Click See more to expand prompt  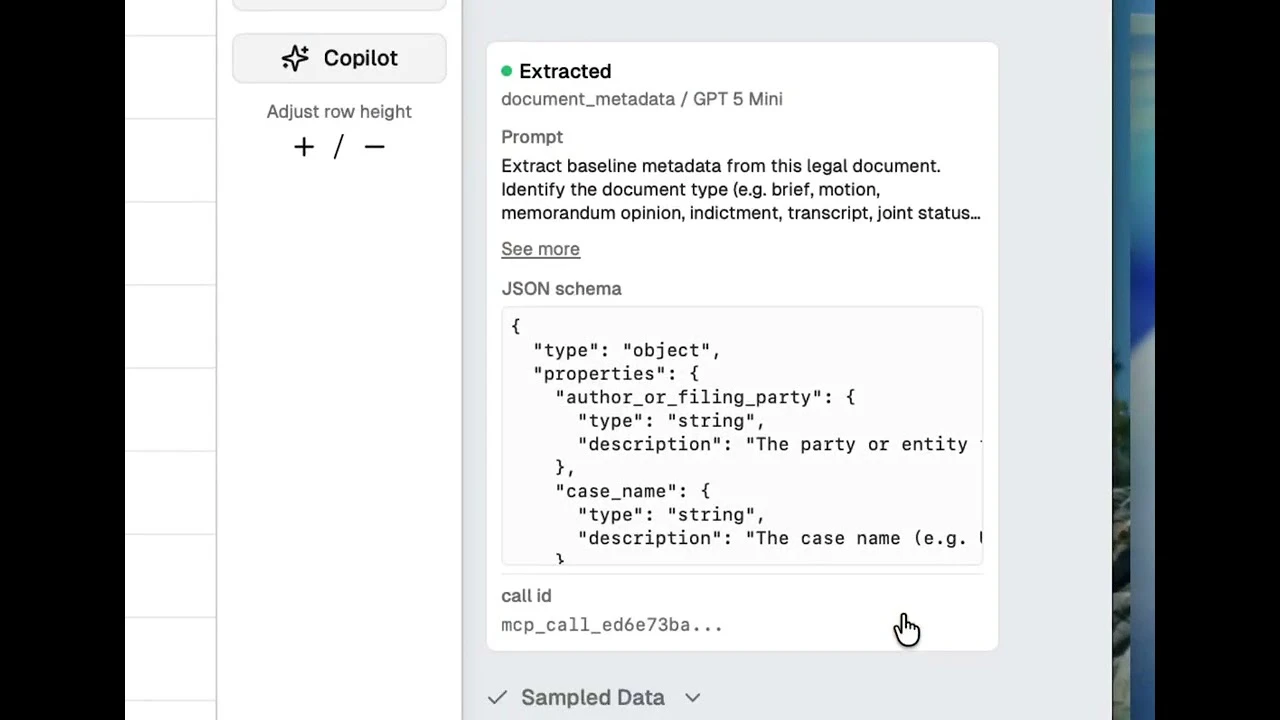540,249
